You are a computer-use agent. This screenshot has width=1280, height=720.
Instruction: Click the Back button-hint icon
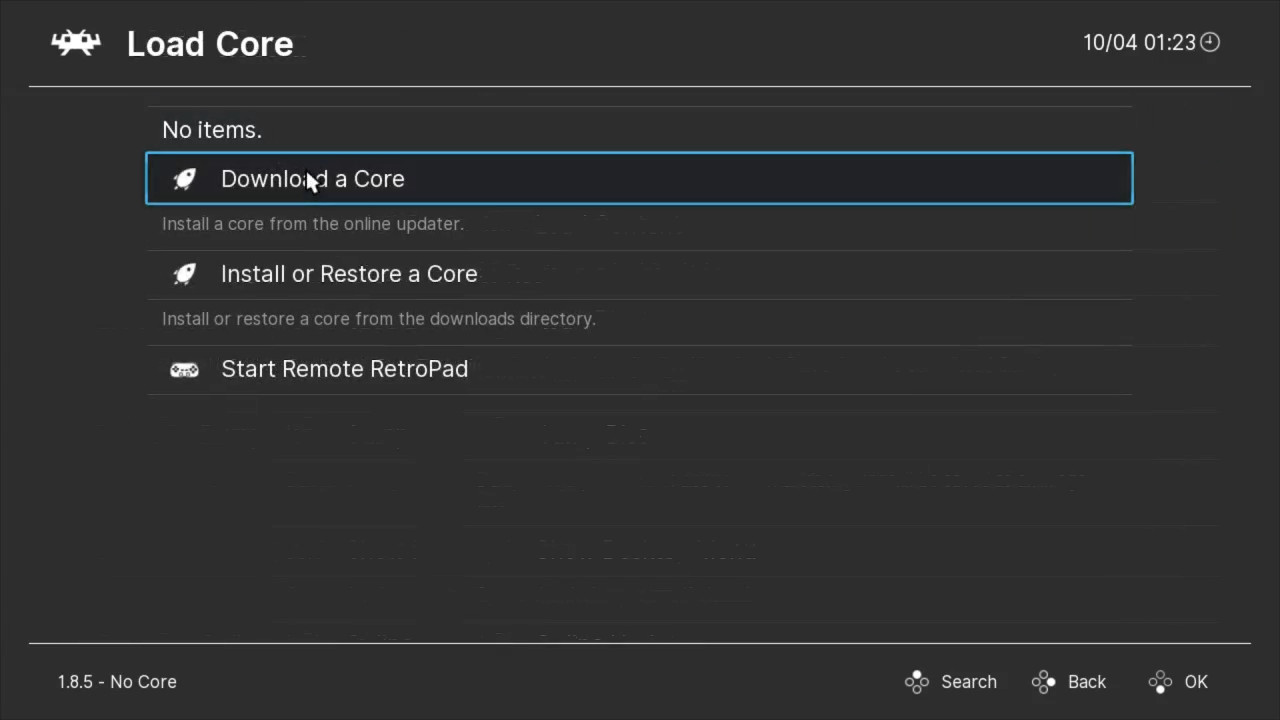1044,682
